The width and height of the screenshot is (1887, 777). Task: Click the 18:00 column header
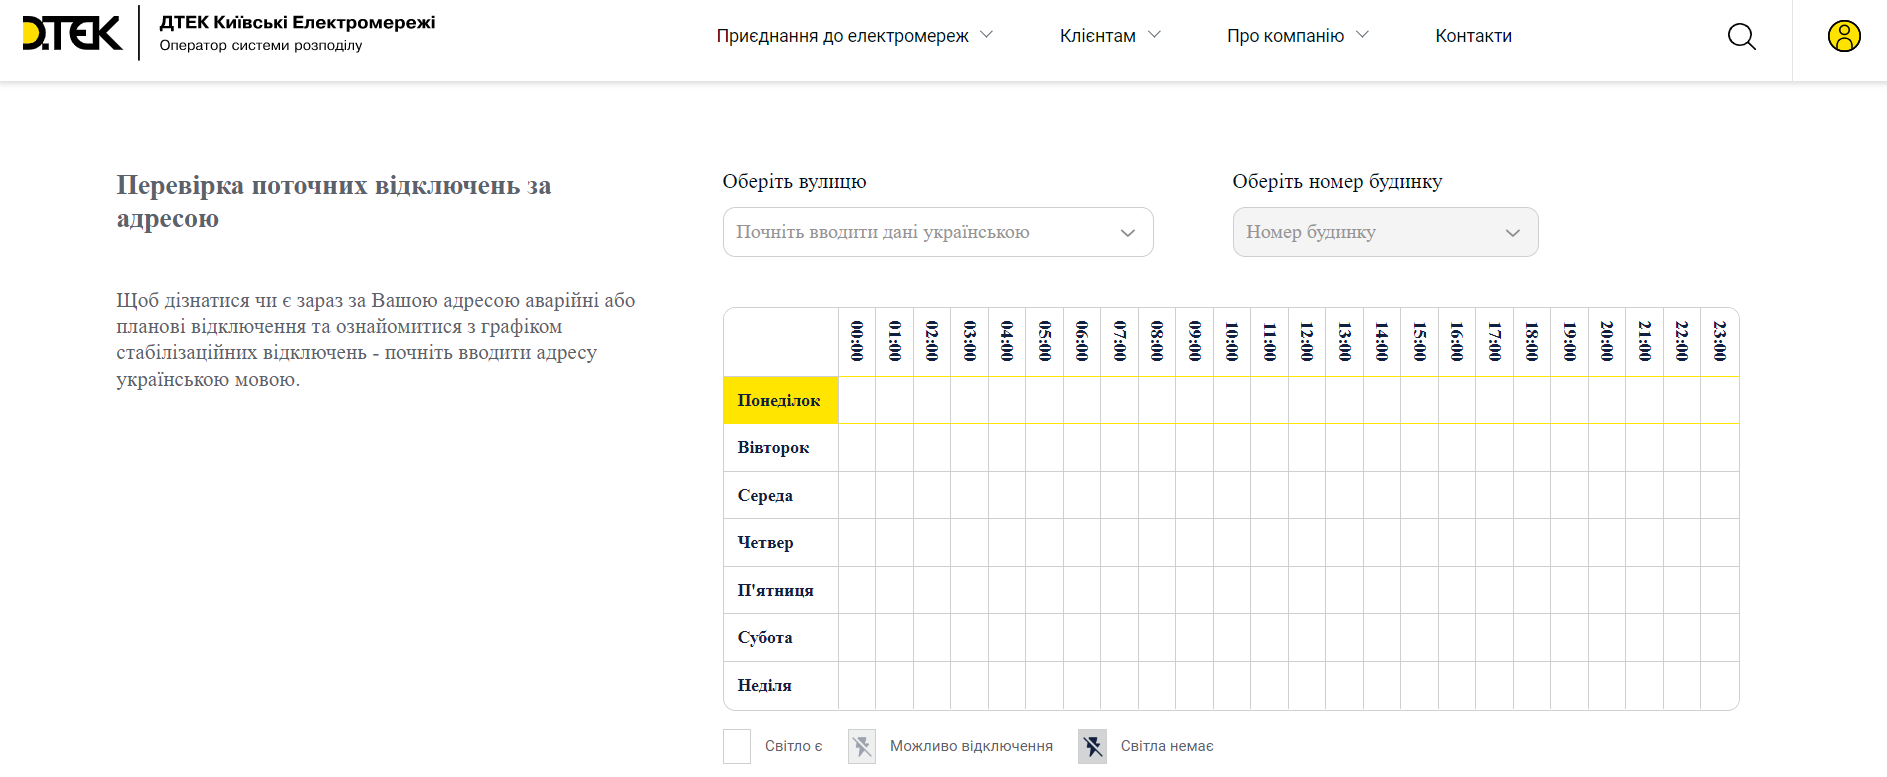pyautogui.click(x=1532, y=341)
